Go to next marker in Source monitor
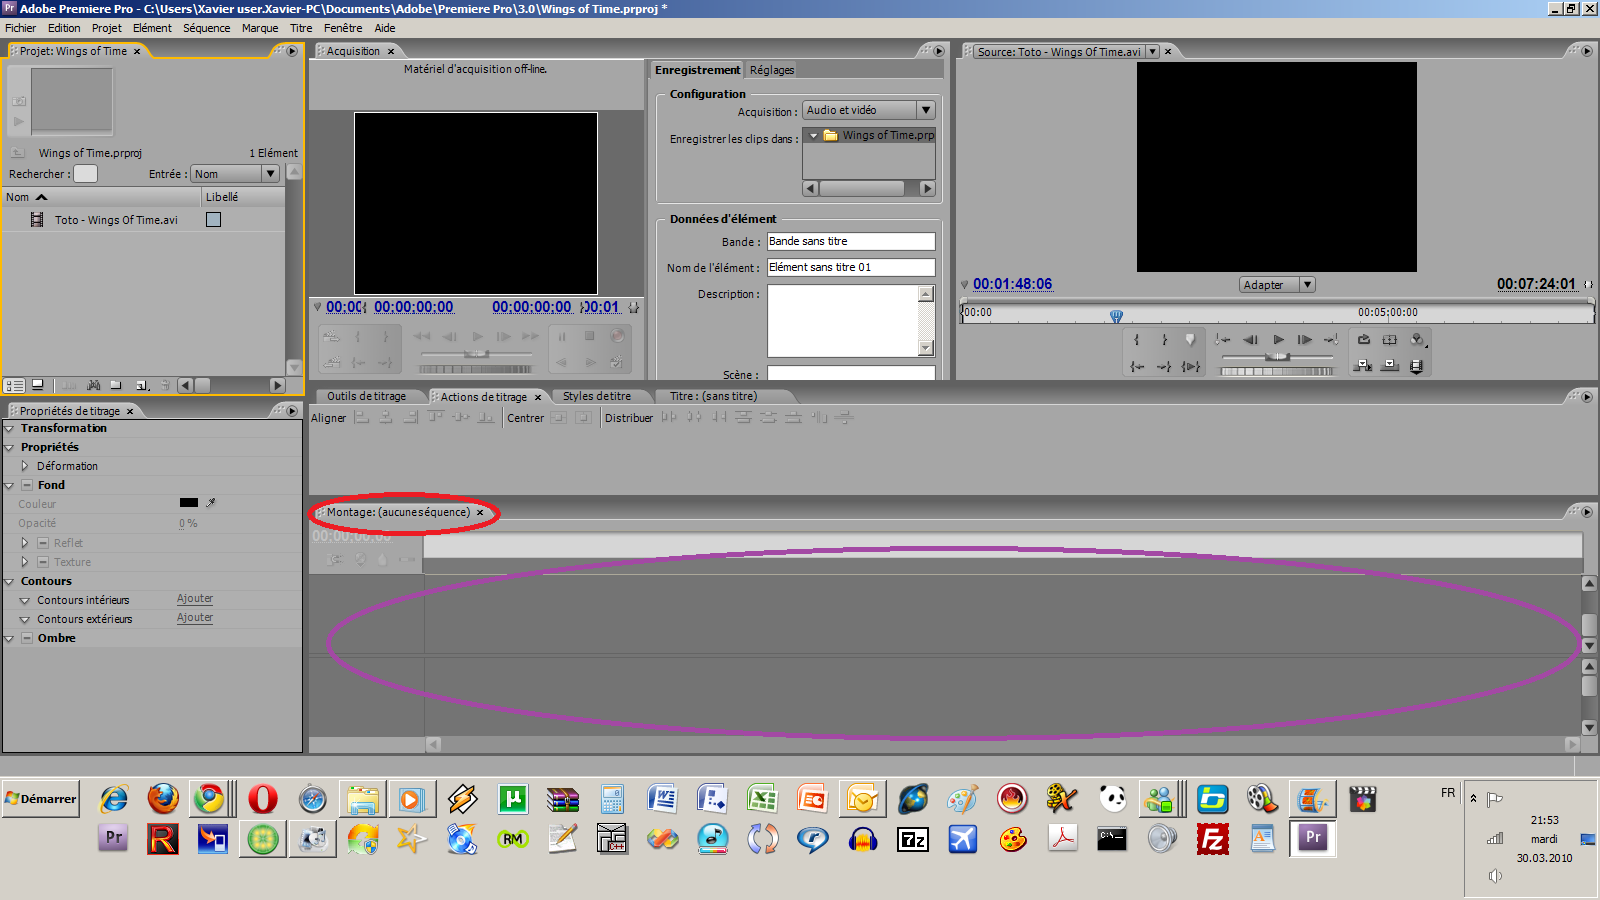 click(1332, 340)
